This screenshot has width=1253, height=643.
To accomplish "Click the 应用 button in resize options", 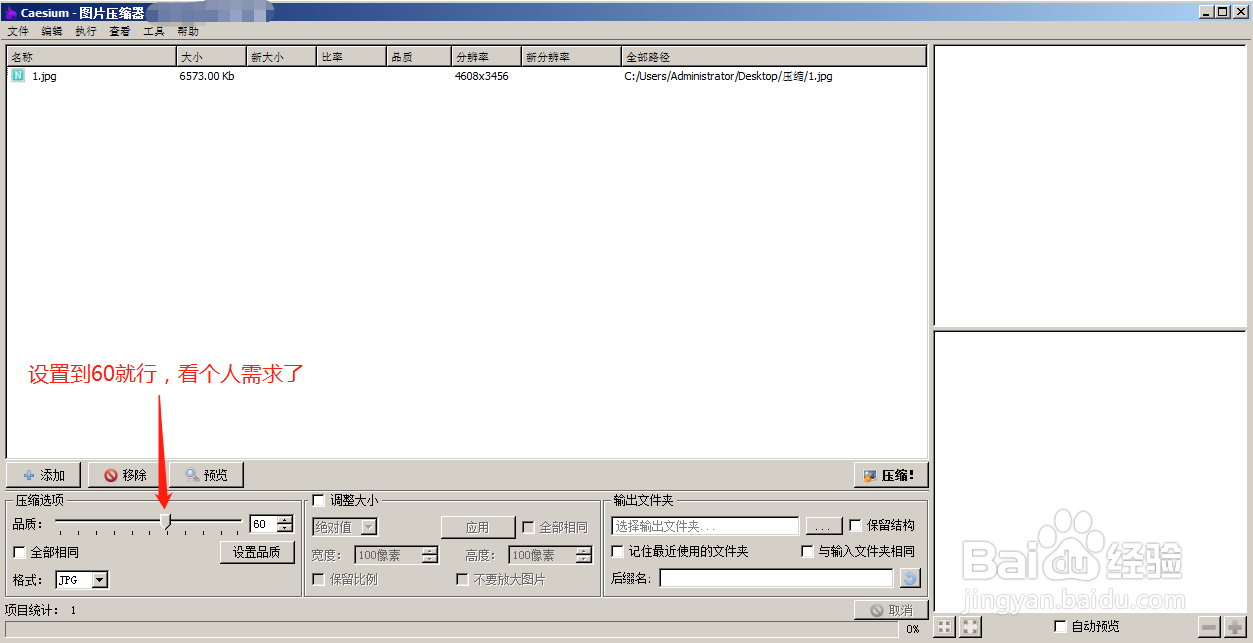I will click(477, 527).
